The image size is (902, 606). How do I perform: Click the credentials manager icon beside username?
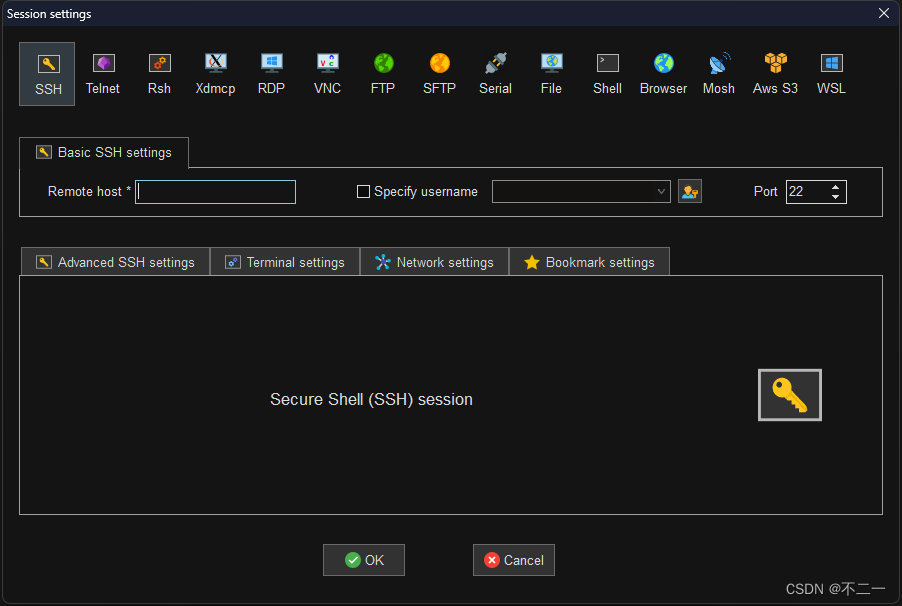coord(689,191)
